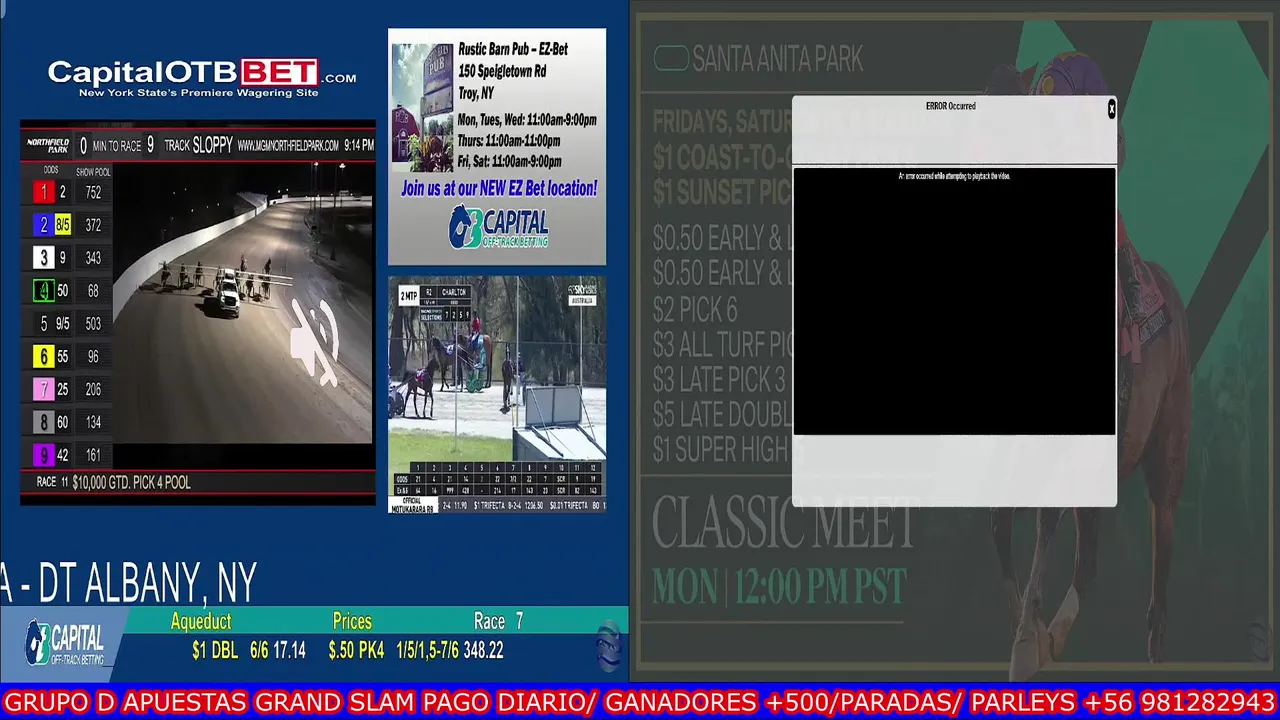Click the 348.22 payout amount
The image size is (1280, 720).
point(483,650)
